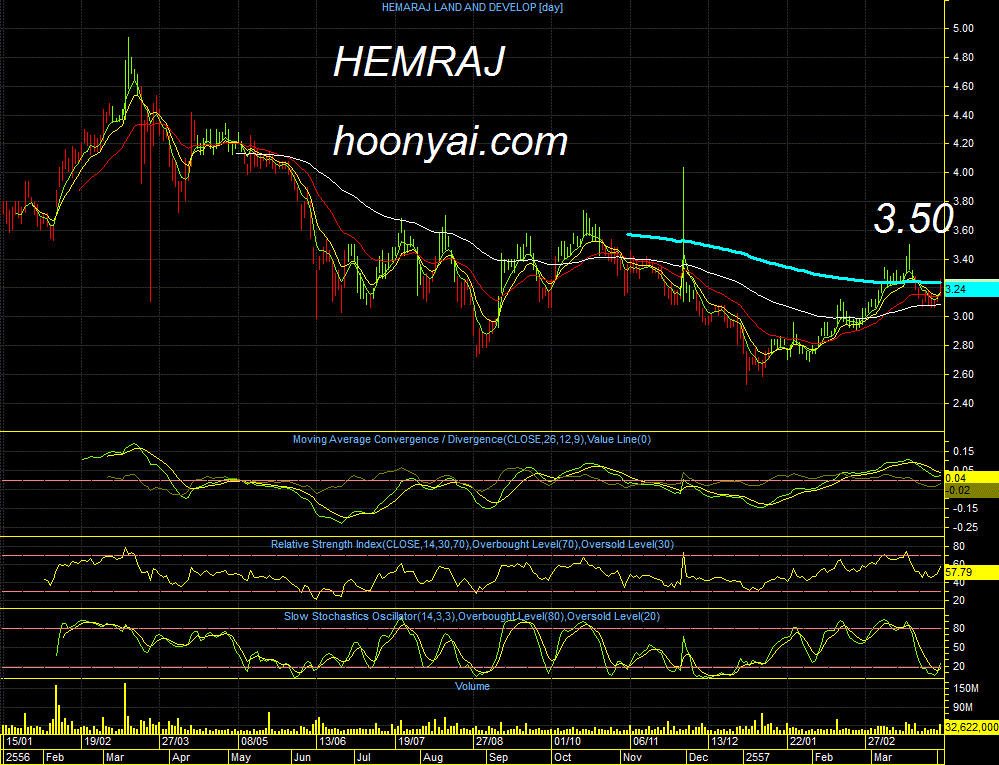The height and width of the screenshot is (765, 999).
Task: Click the 27/03 date label
Action: click(x=175, y=741)
